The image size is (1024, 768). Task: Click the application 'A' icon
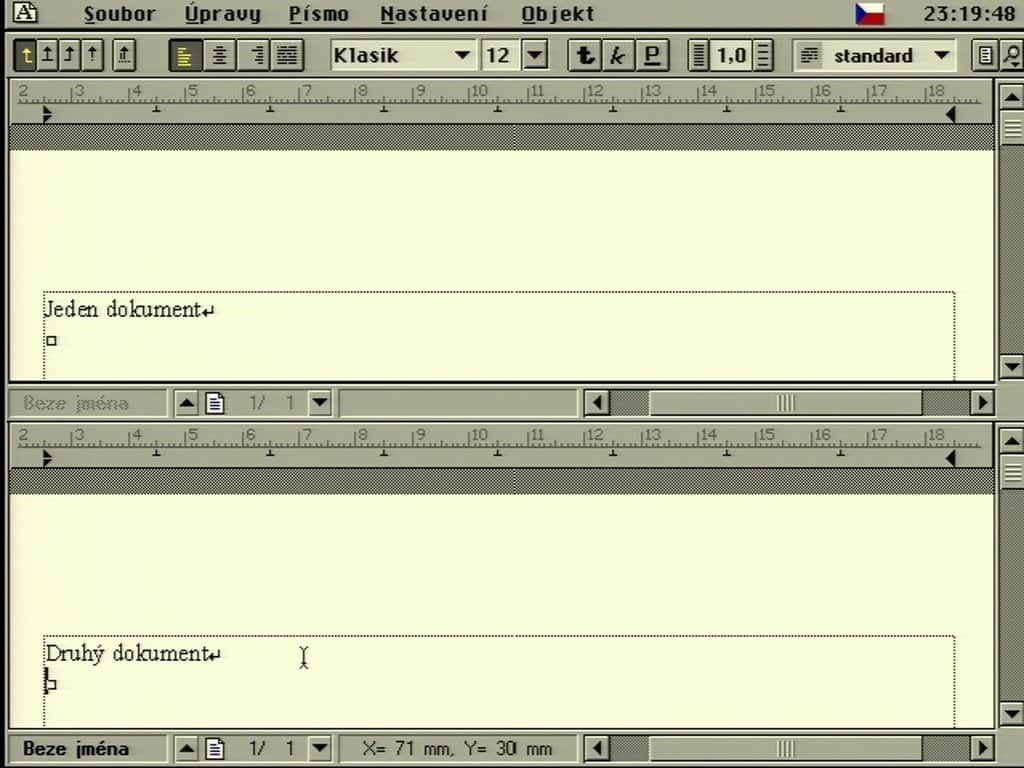[25, 12]
